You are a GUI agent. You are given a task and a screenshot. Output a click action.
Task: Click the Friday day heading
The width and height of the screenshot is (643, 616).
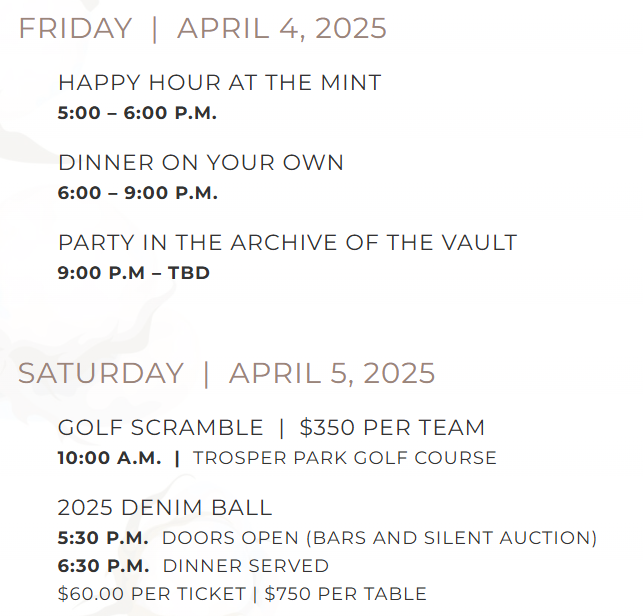75,28
